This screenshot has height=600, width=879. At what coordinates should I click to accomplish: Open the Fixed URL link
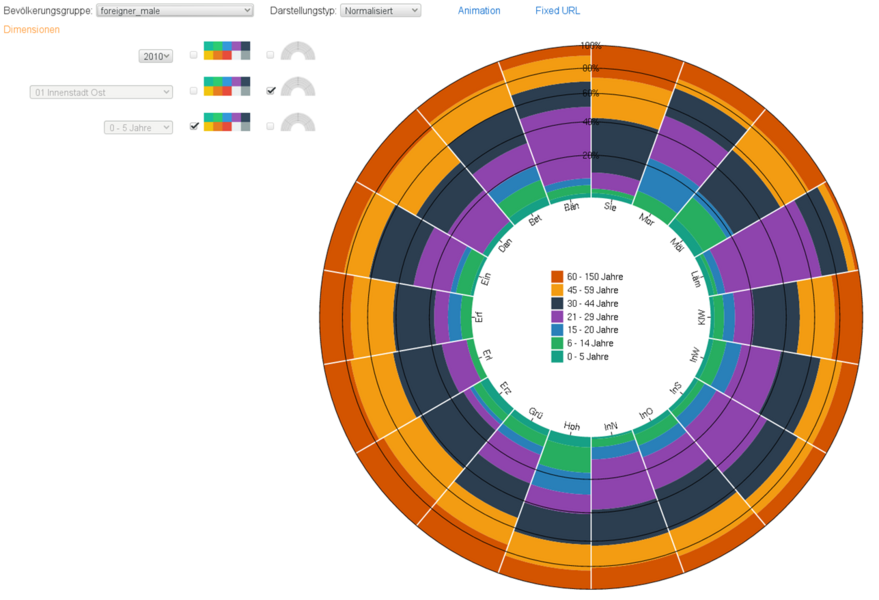tap(557, 11)
